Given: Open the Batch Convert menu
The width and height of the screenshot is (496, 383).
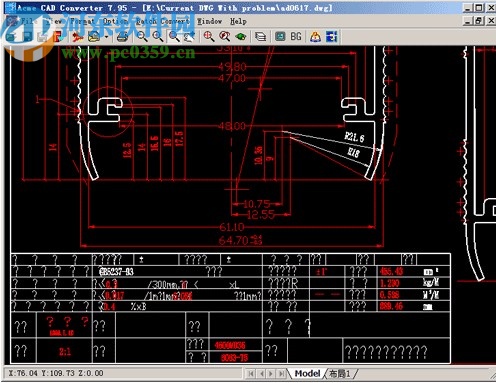Looking at the screenshot, I should 163,21.
